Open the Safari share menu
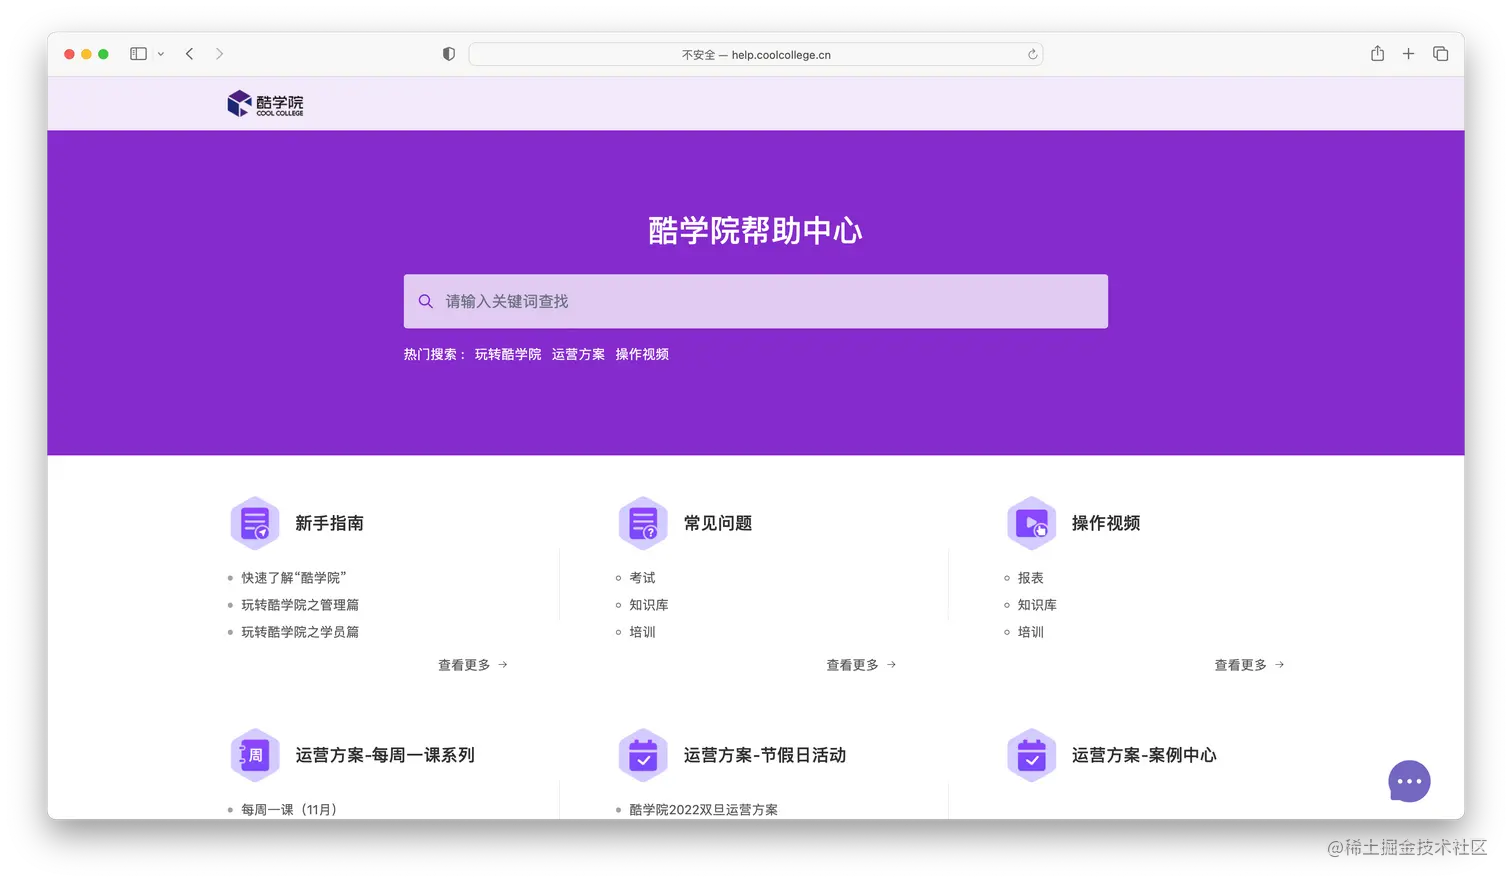The height and width of the screenshot is (882, 1512). pyautogui.click(x=1377, y=53)
